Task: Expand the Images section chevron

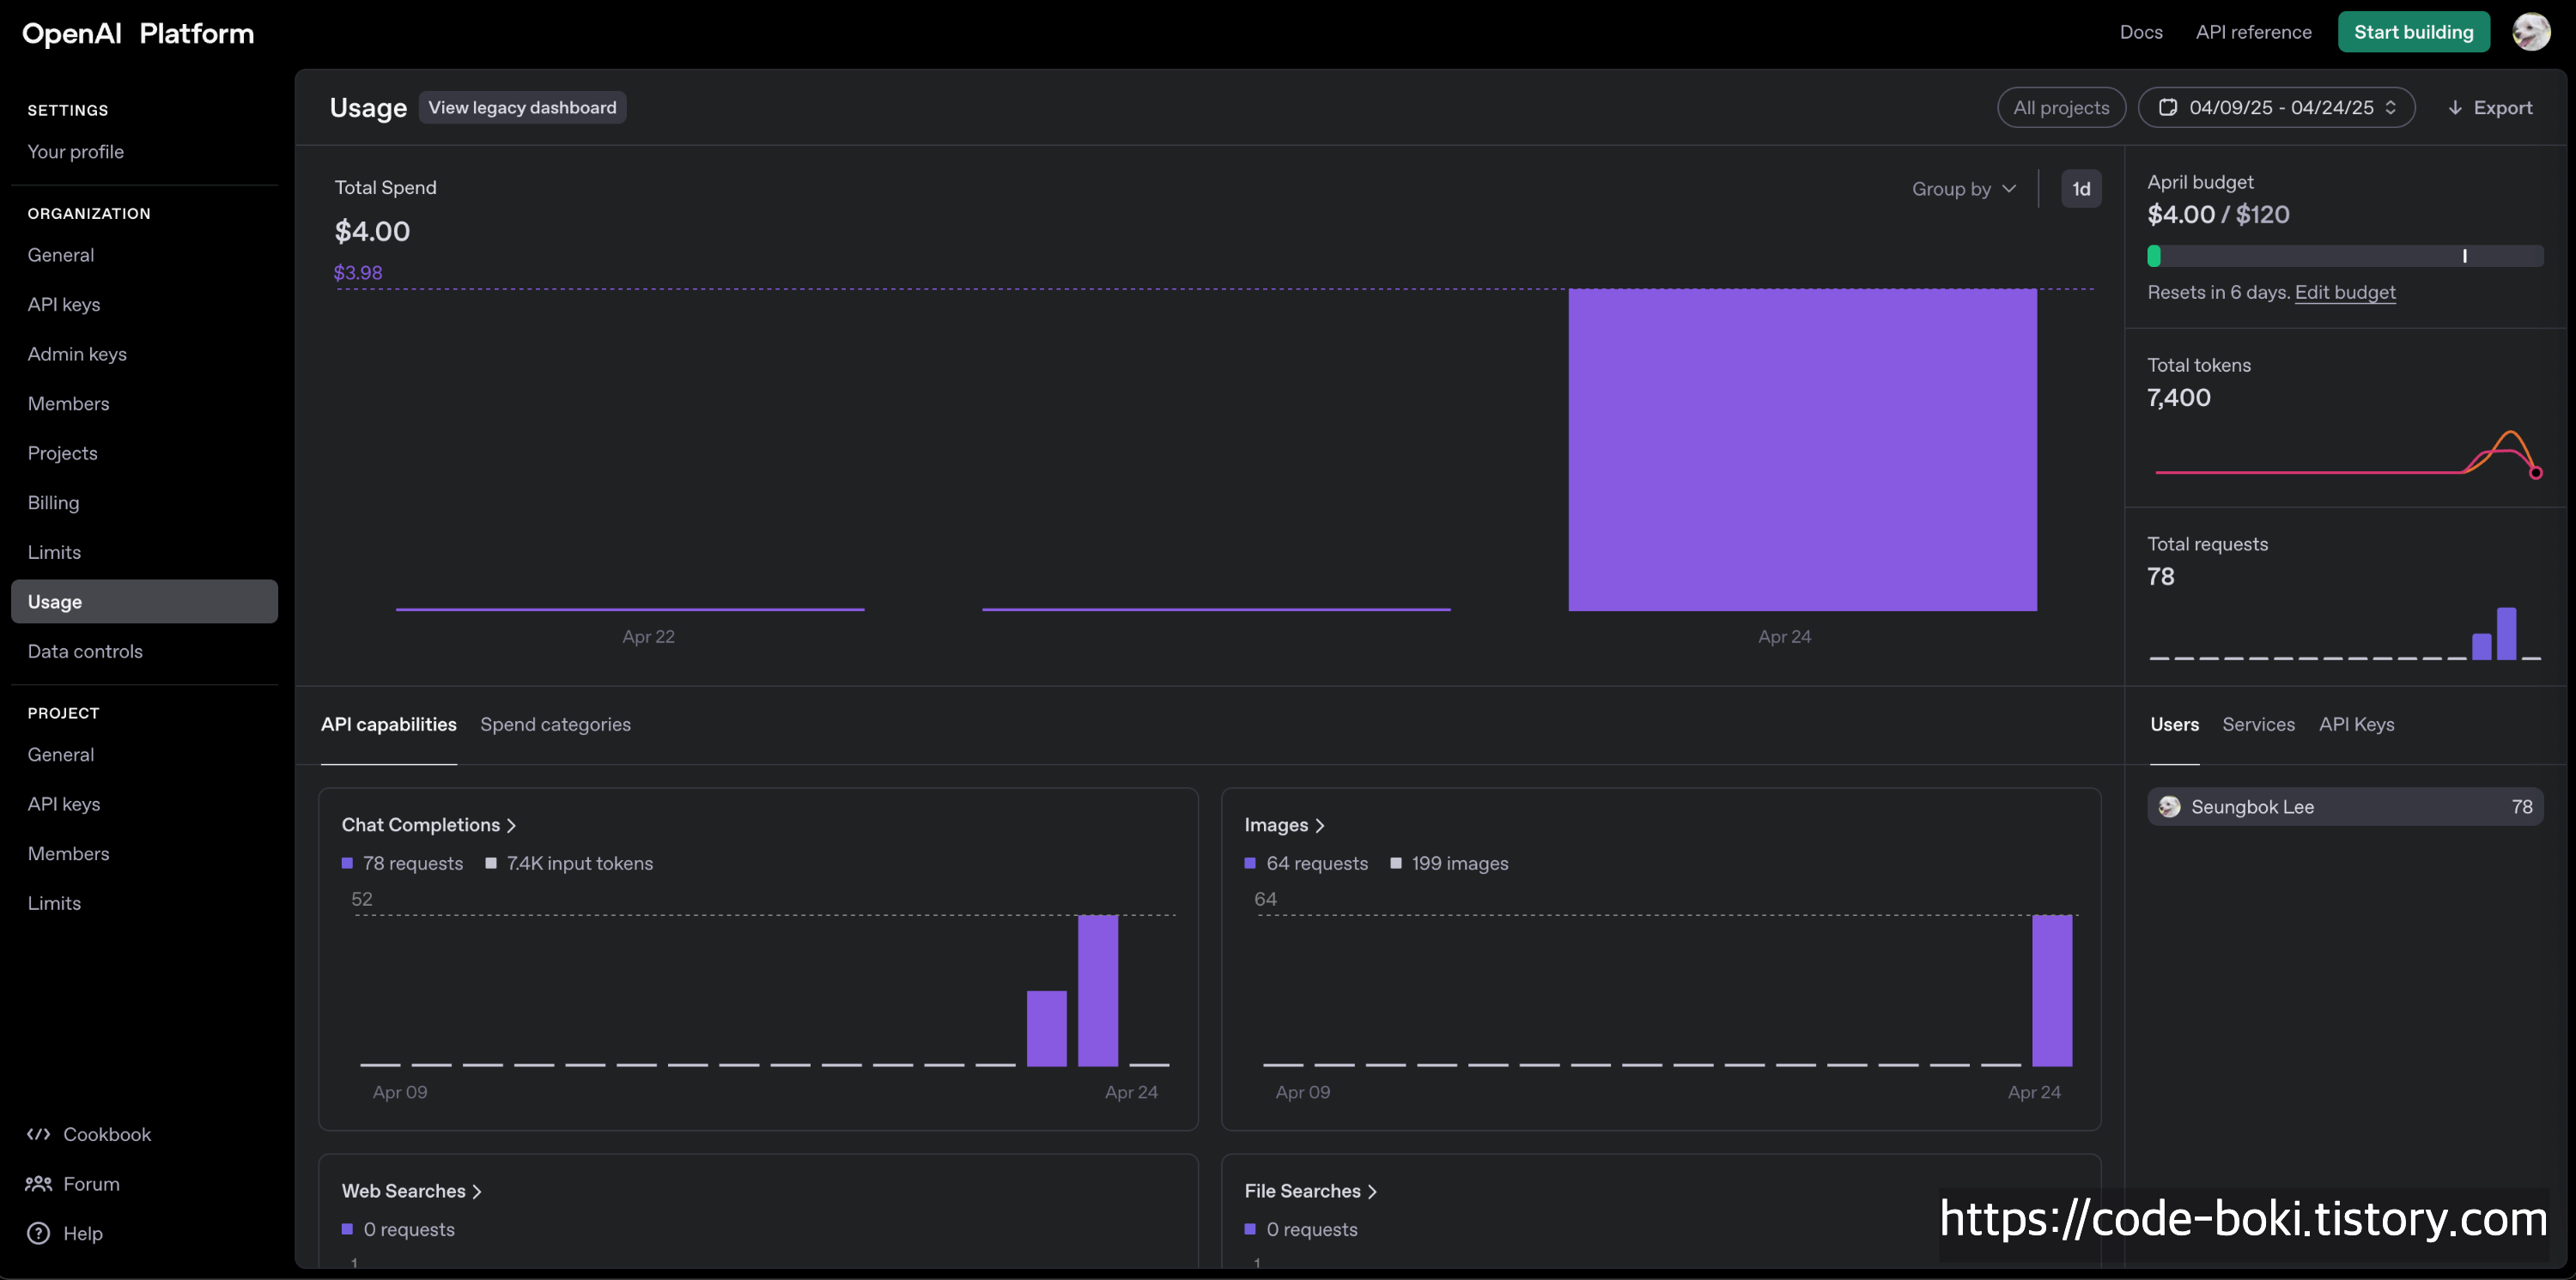Action: point(1319,826)
